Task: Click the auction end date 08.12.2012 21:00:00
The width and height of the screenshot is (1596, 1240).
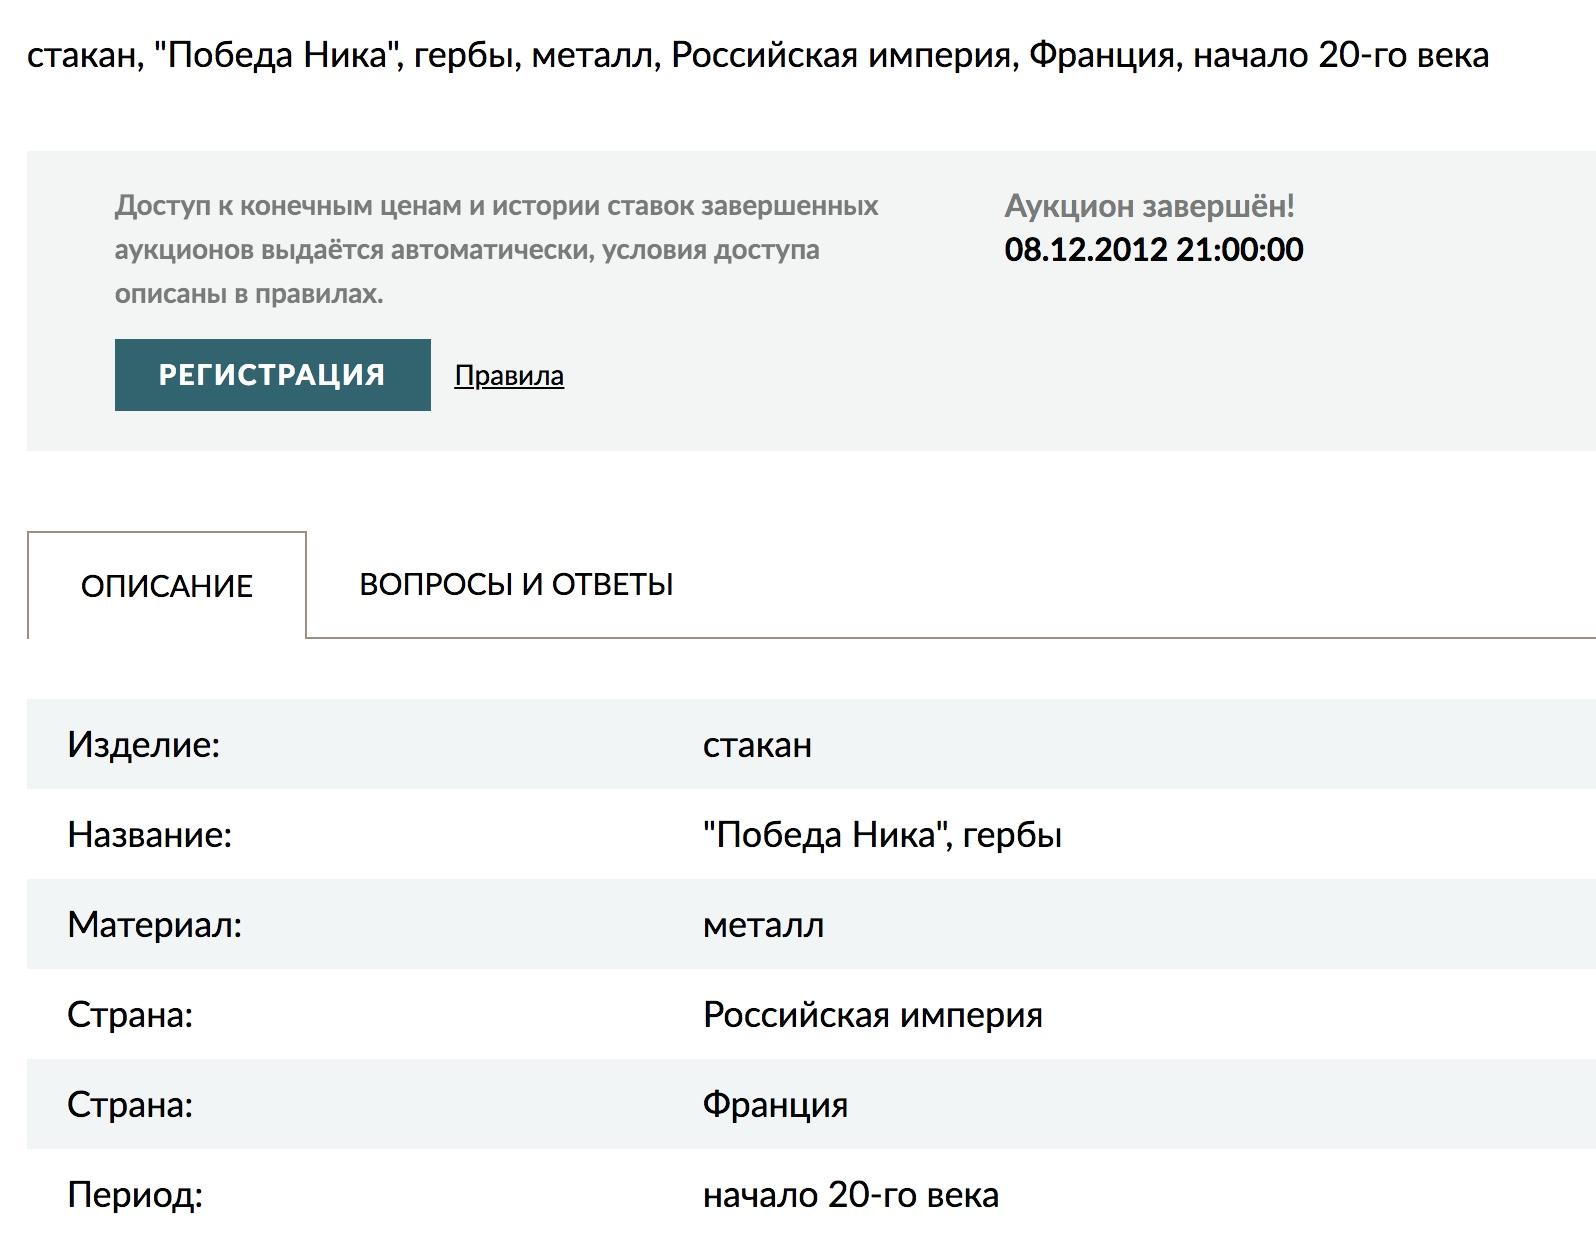Action: pos(1153,250)
